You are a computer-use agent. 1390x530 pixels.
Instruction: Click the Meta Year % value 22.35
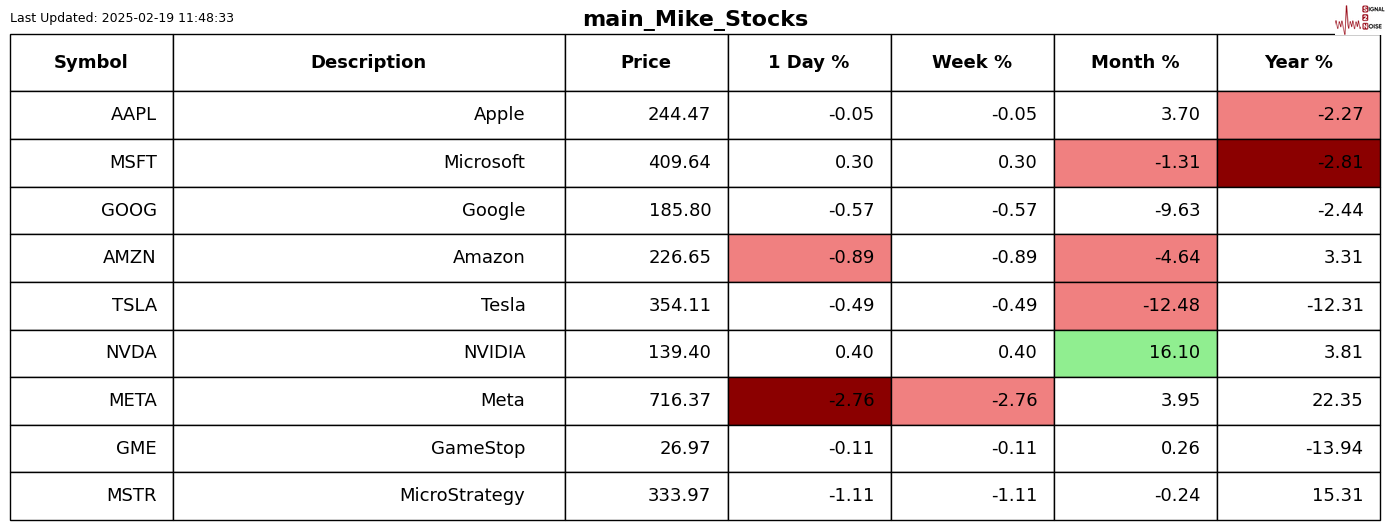coord(1337,401)
